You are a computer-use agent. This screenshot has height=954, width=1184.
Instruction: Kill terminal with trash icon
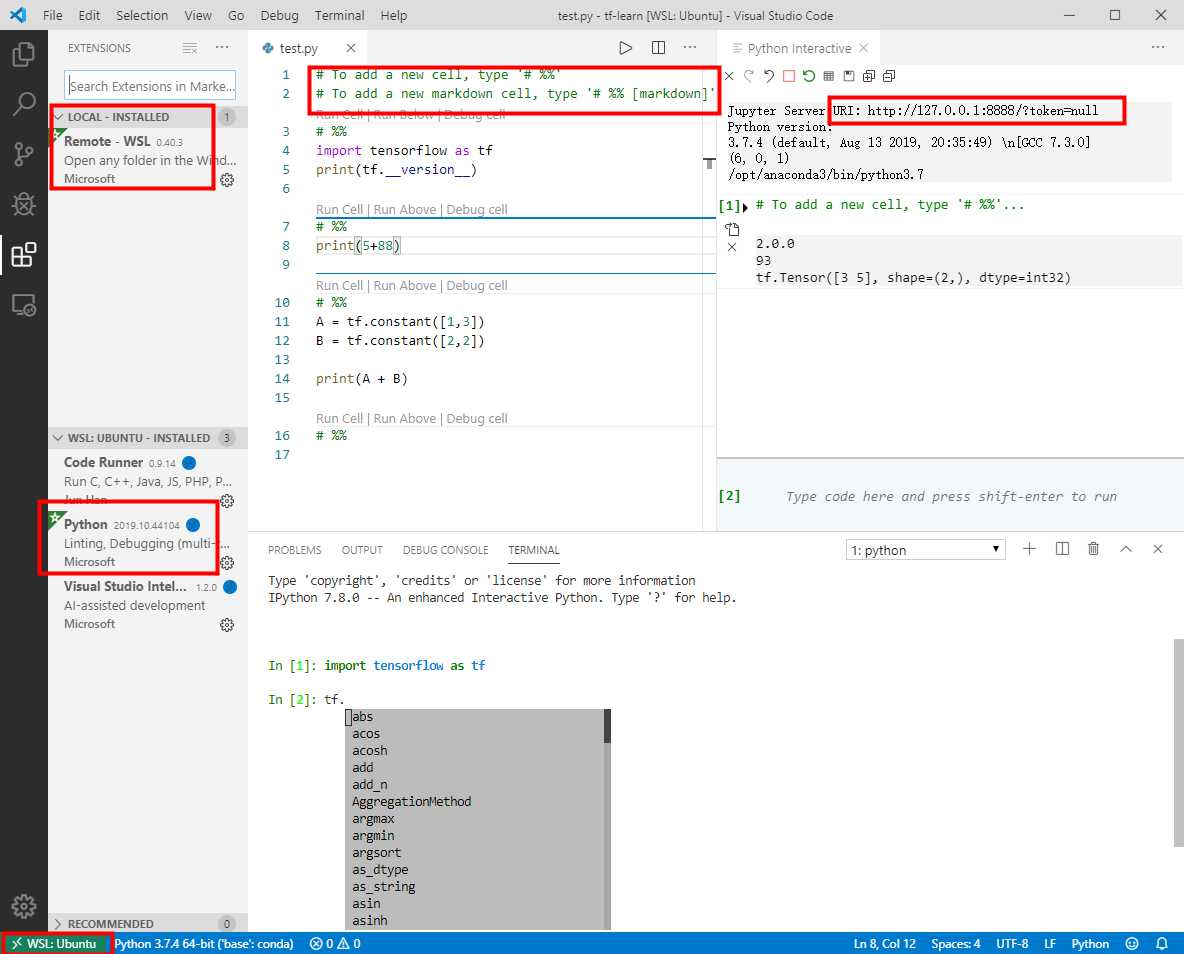(x=1093, y=549)
